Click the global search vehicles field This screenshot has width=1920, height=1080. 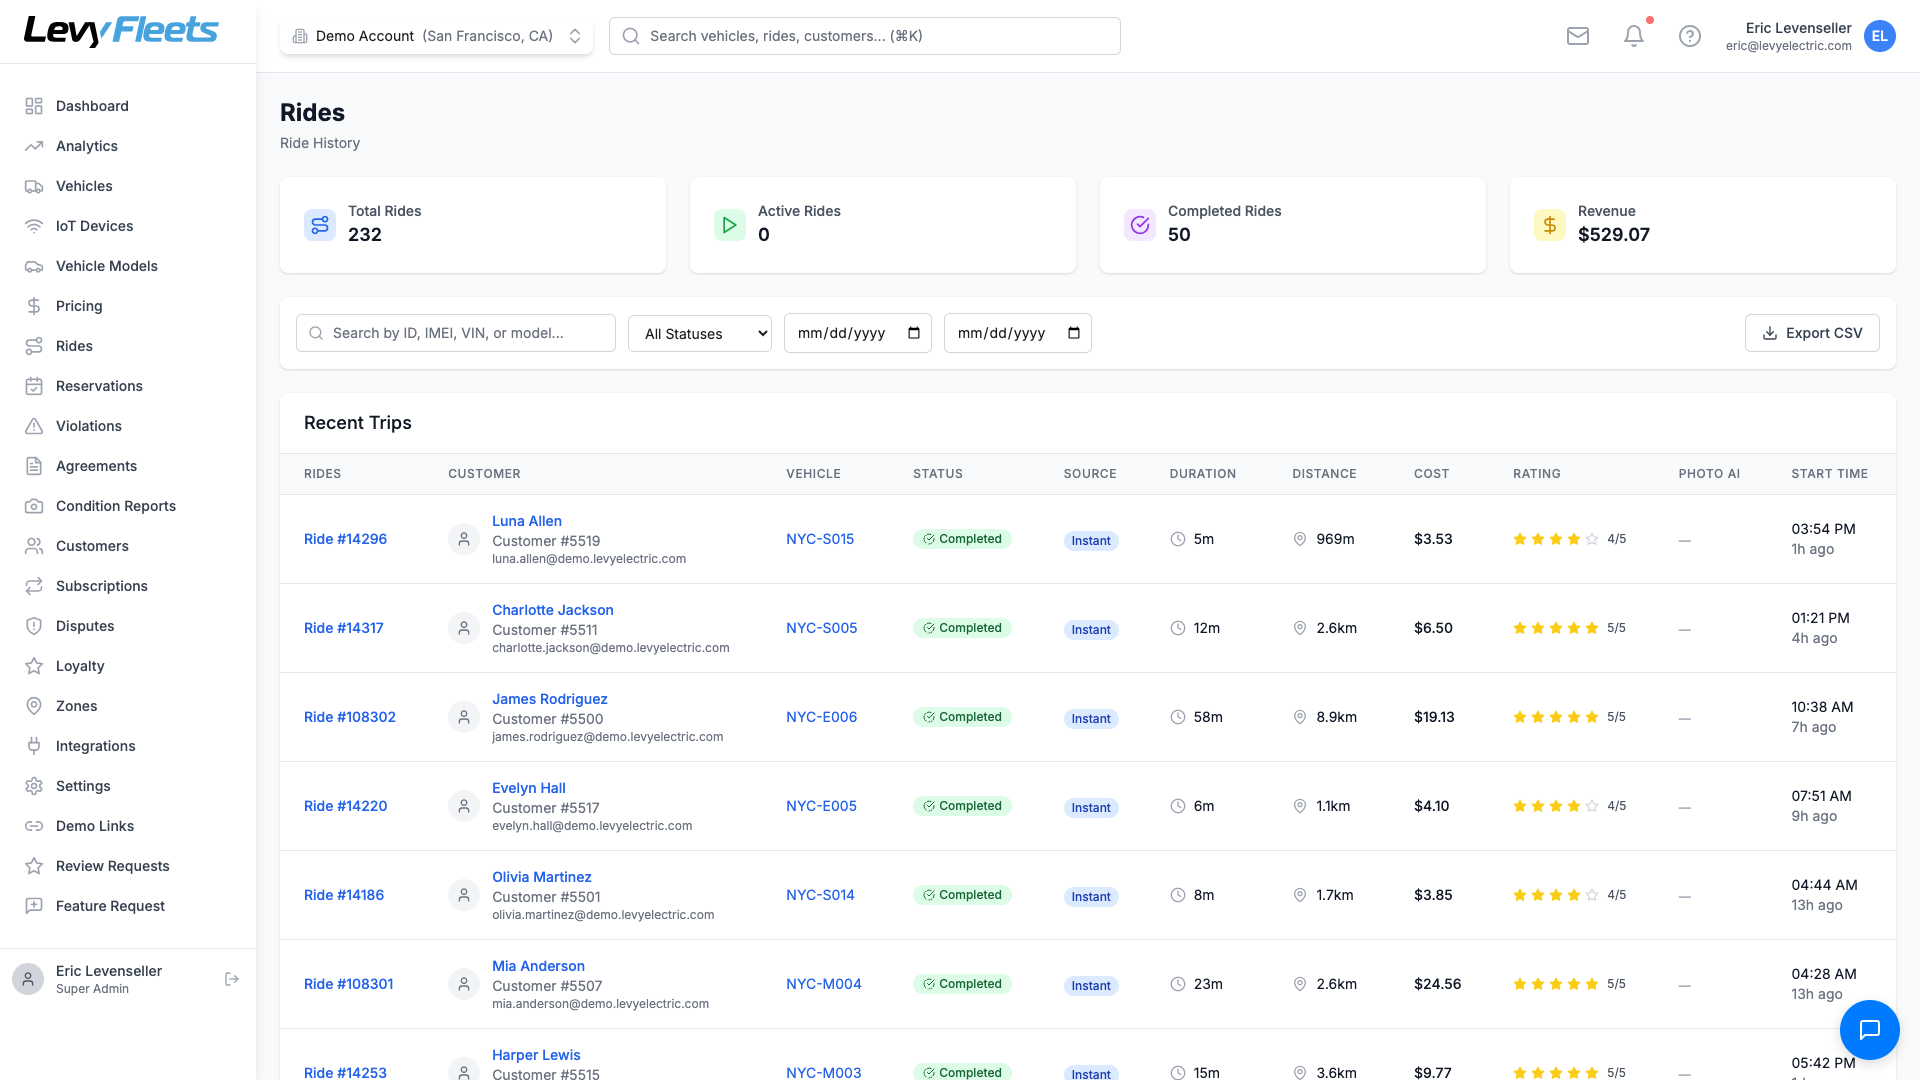coord(865,36)
